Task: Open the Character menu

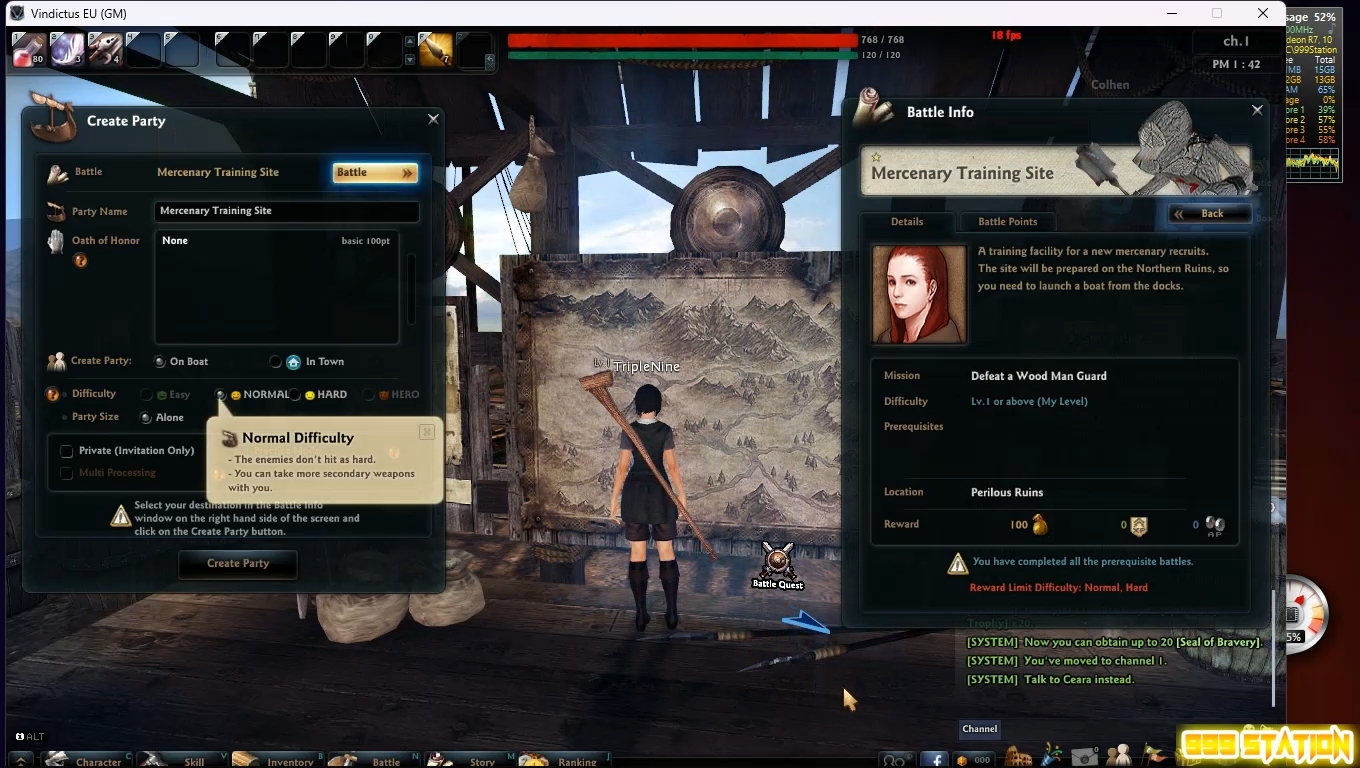Action: [88, 760]
